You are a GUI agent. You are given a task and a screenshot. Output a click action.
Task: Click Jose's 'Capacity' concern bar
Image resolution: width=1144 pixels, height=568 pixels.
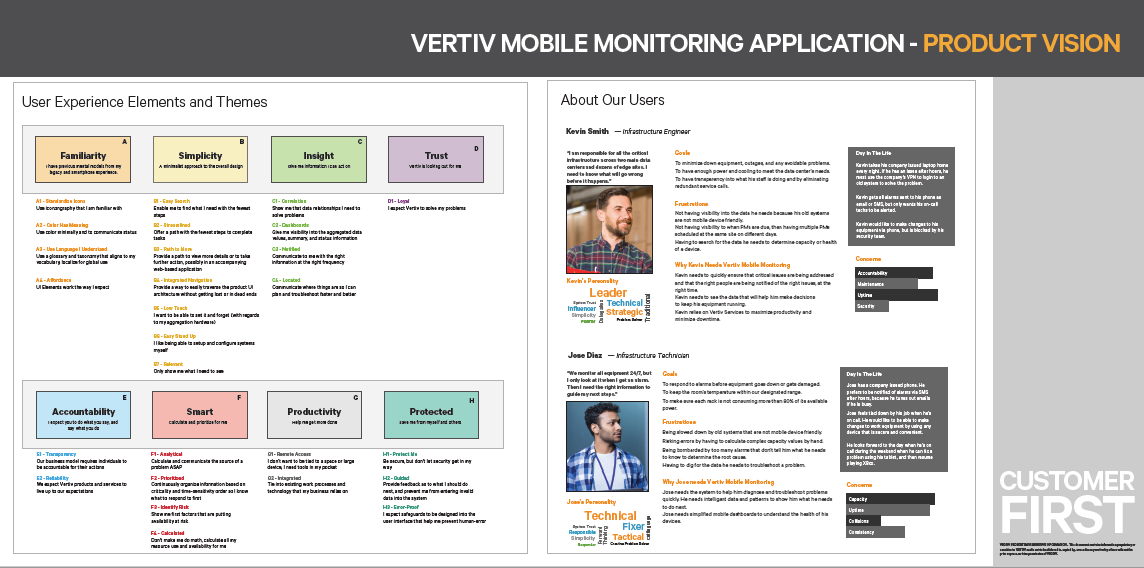(x=891, y=499)
